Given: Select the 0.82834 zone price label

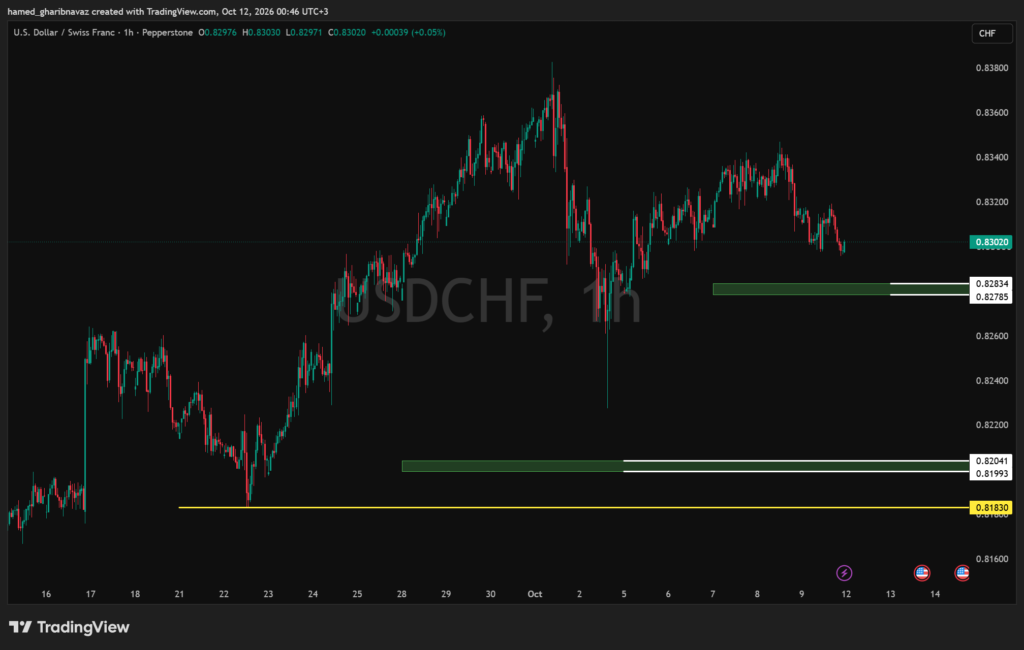Looking at the screenshot, I should tap(991, 284).
